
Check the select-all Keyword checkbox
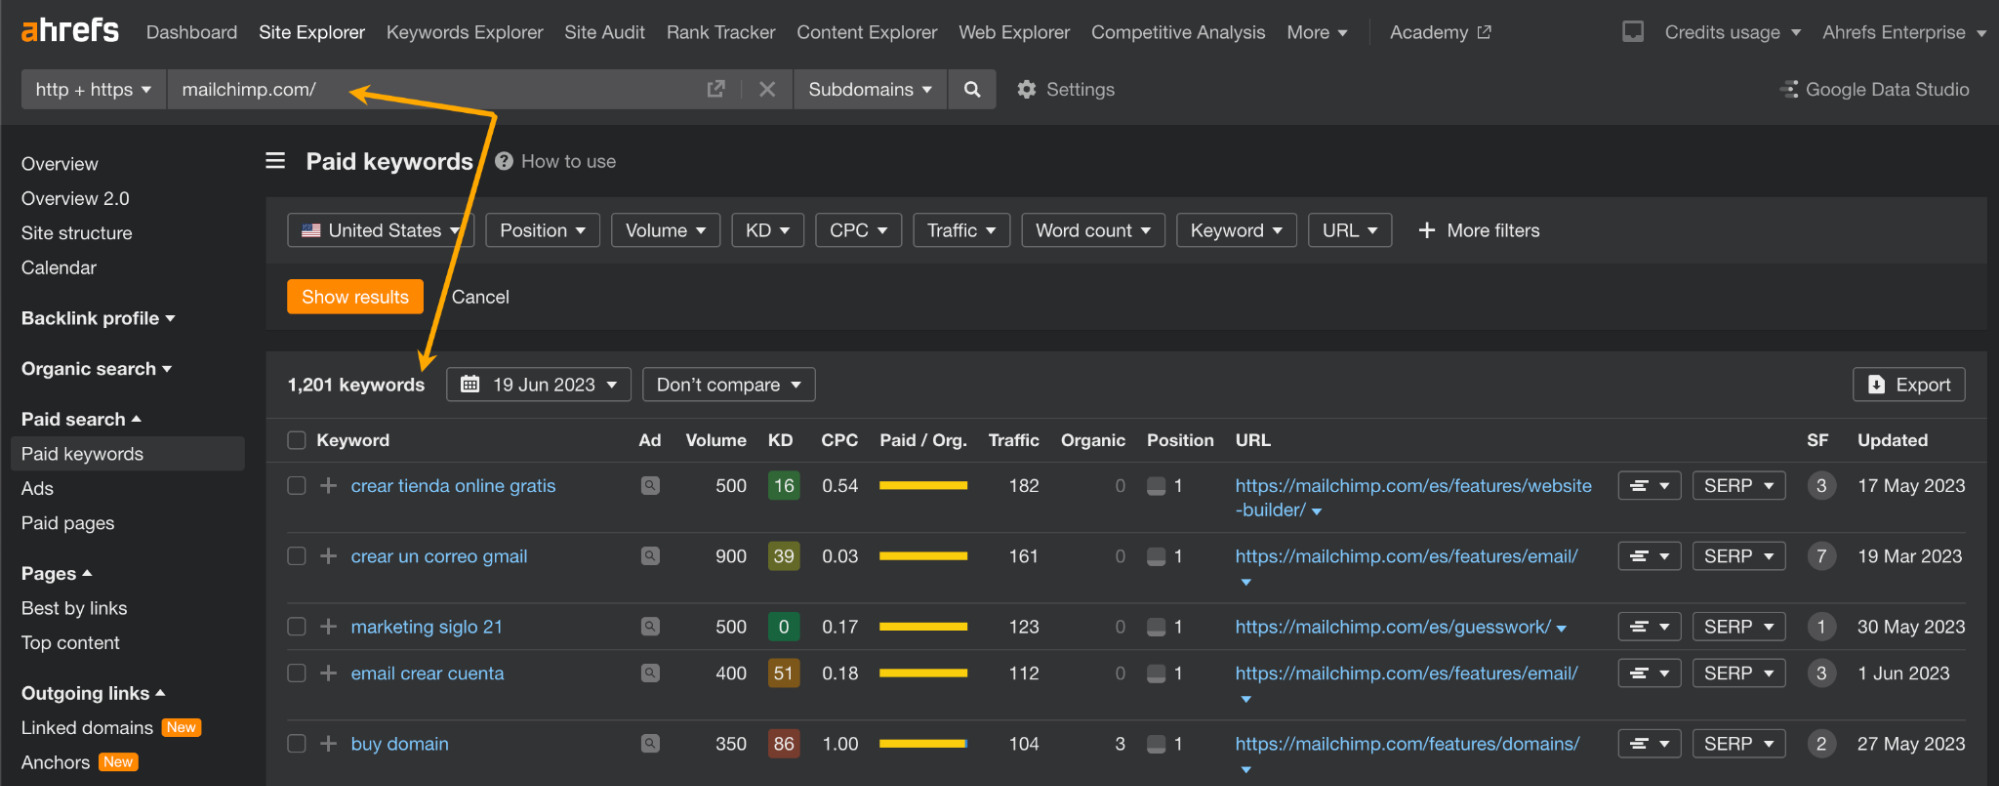pos(296,441)
